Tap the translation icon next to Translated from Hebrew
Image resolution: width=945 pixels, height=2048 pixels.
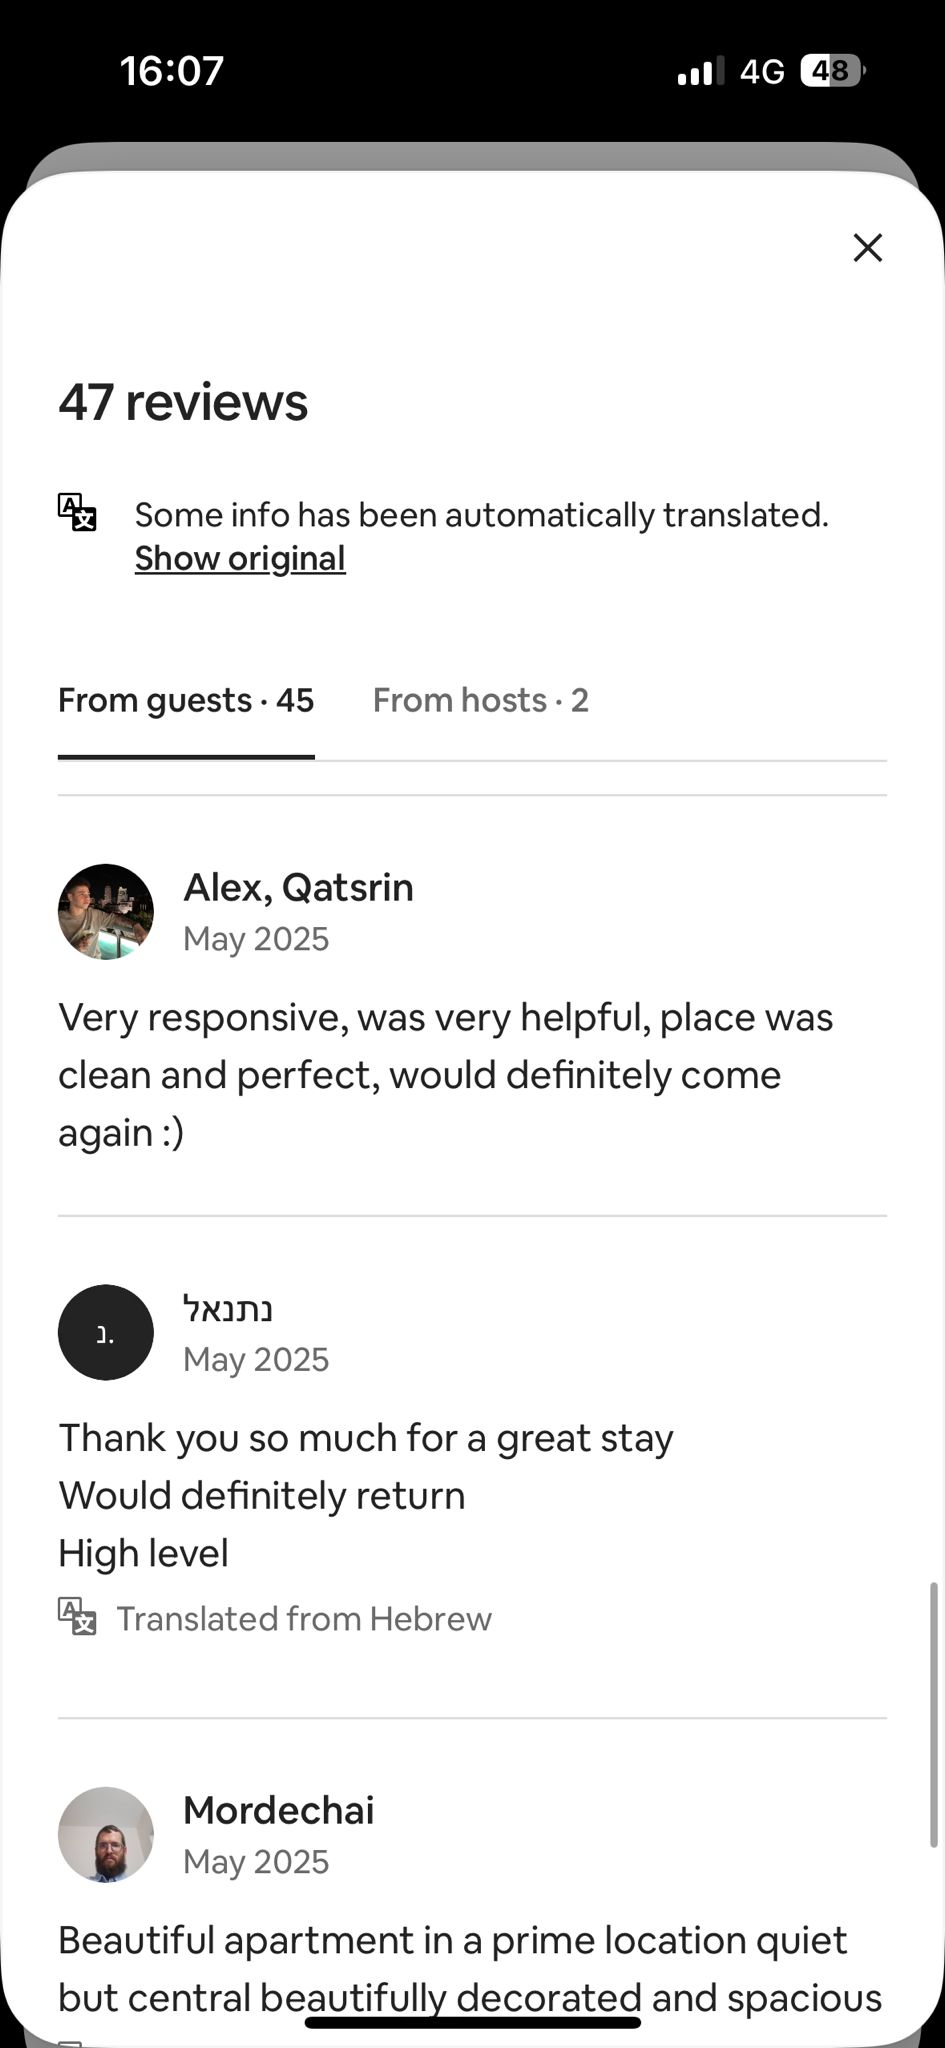click(x=77, y=1617)
